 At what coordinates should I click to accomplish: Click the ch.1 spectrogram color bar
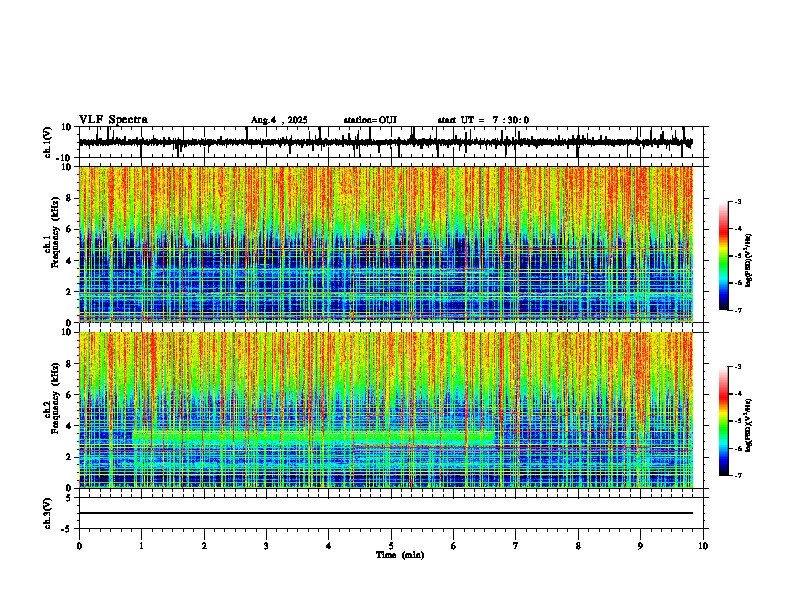point(724,256)
